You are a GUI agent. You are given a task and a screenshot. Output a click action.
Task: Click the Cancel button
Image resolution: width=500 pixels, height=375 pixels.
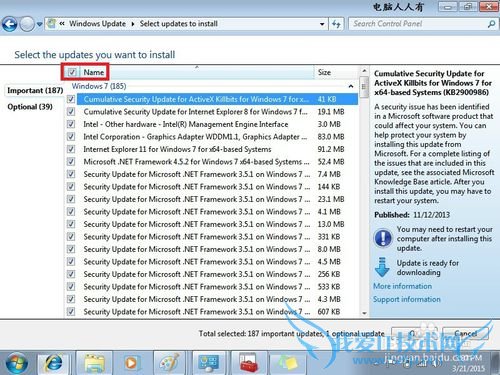[465, 333]
